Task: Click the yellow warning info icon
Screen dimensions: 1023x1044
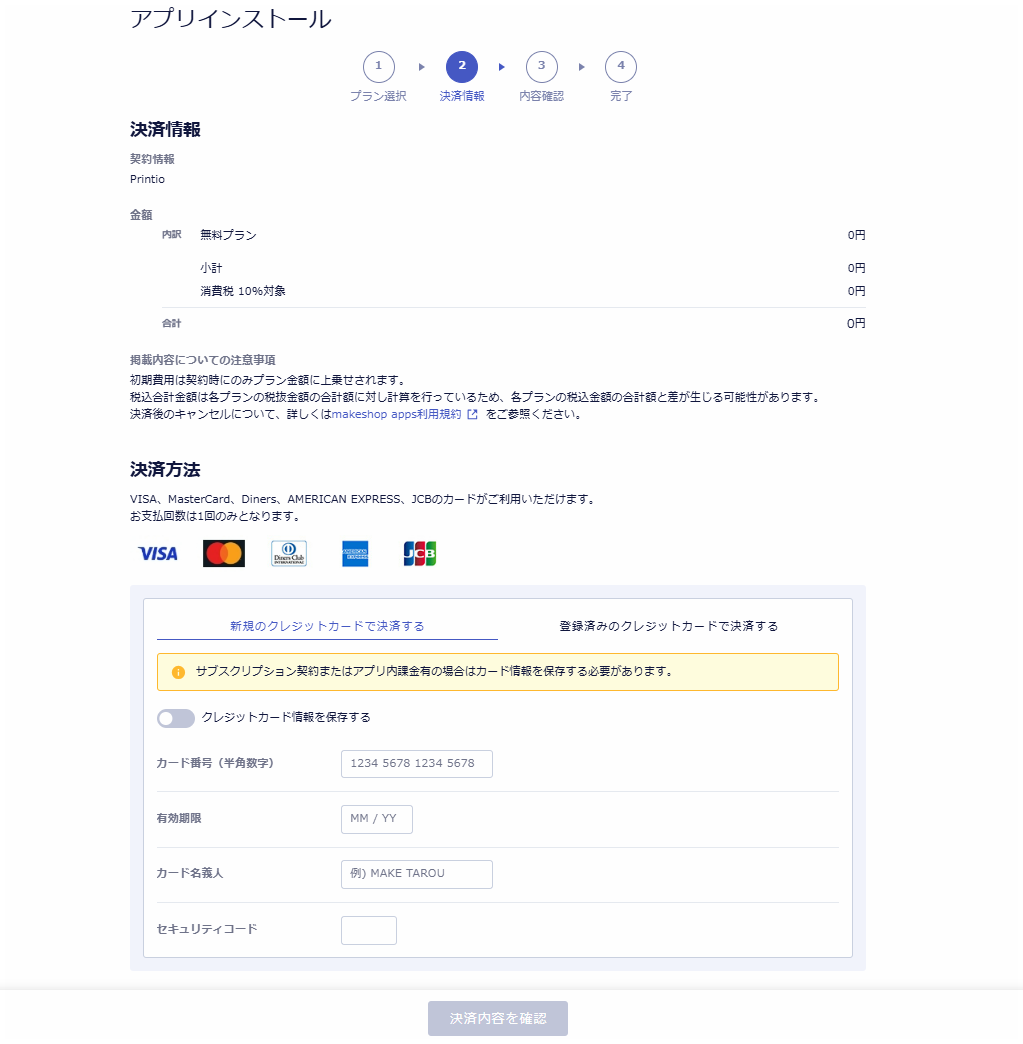Action: pyautogui.click(x=178, y=672)
